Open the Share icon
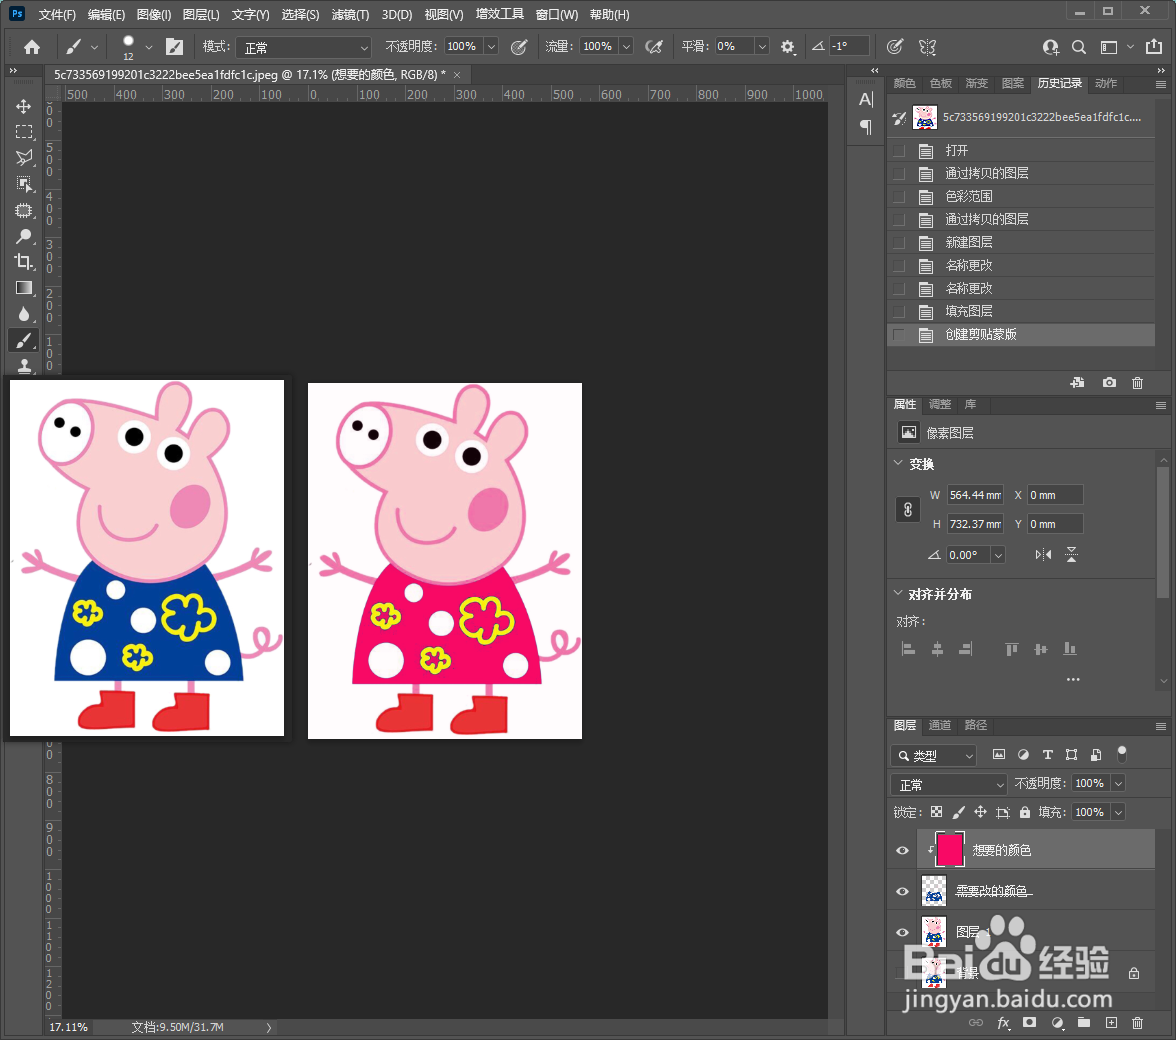 pos(1154,47)
